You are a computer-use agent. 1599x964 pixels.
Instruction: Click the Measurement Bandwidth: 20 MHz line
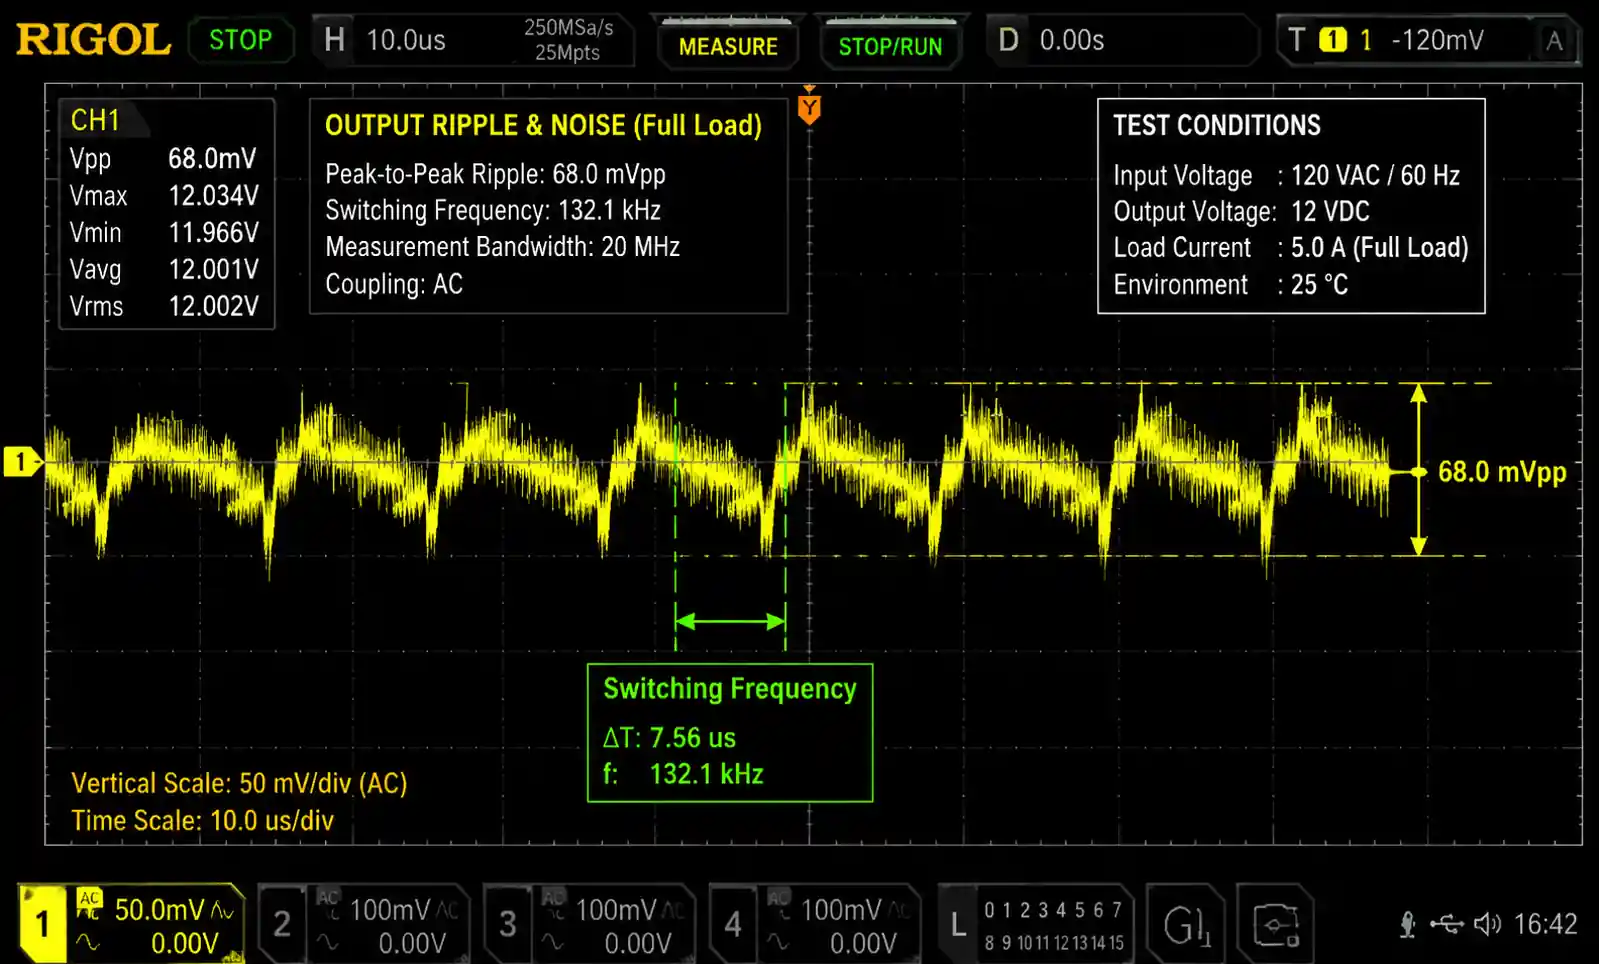[x=502, y=247]
